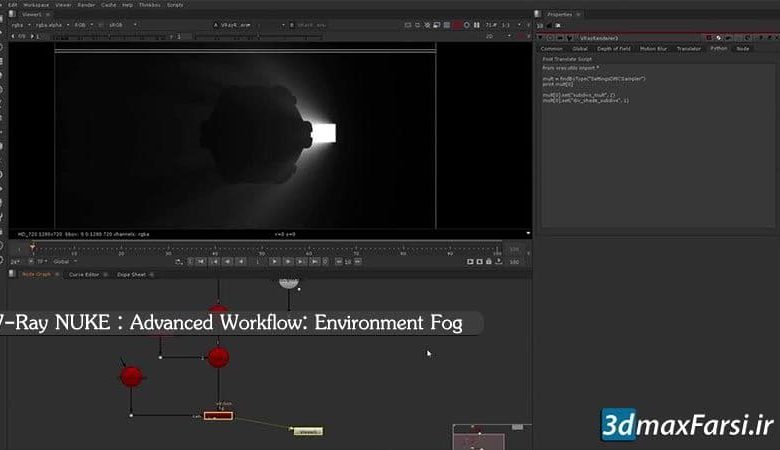Select the Curve Editor tab

point(84,274)
